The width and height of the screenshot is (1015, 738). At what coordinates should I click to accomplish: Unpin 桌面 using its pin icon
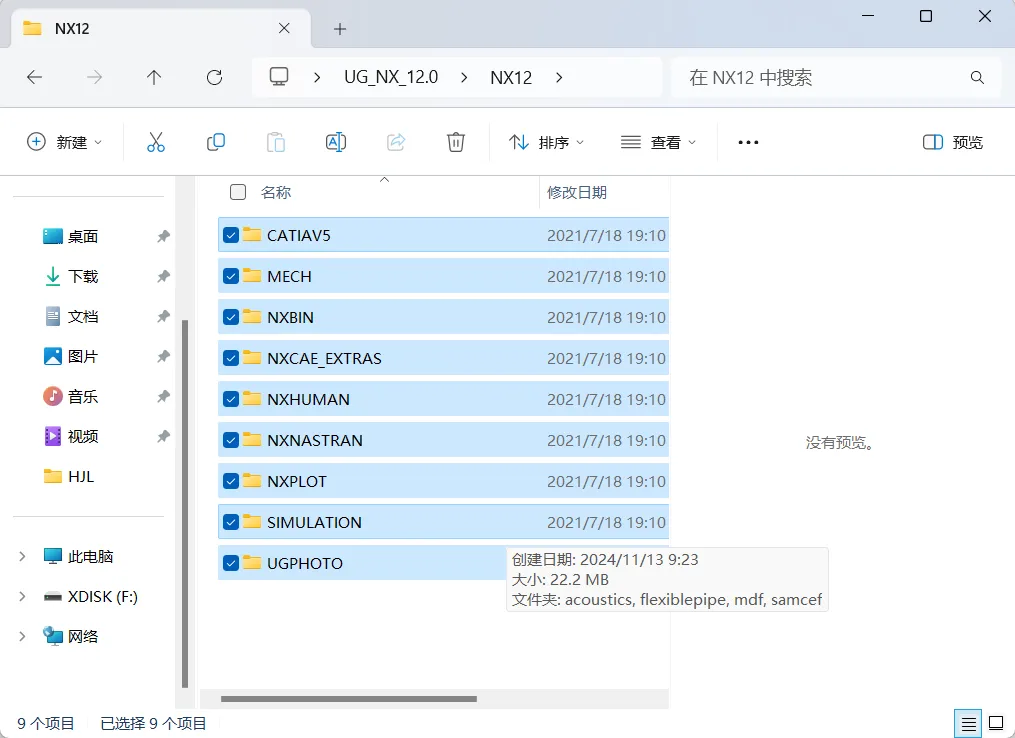click(x=163, y=236)
